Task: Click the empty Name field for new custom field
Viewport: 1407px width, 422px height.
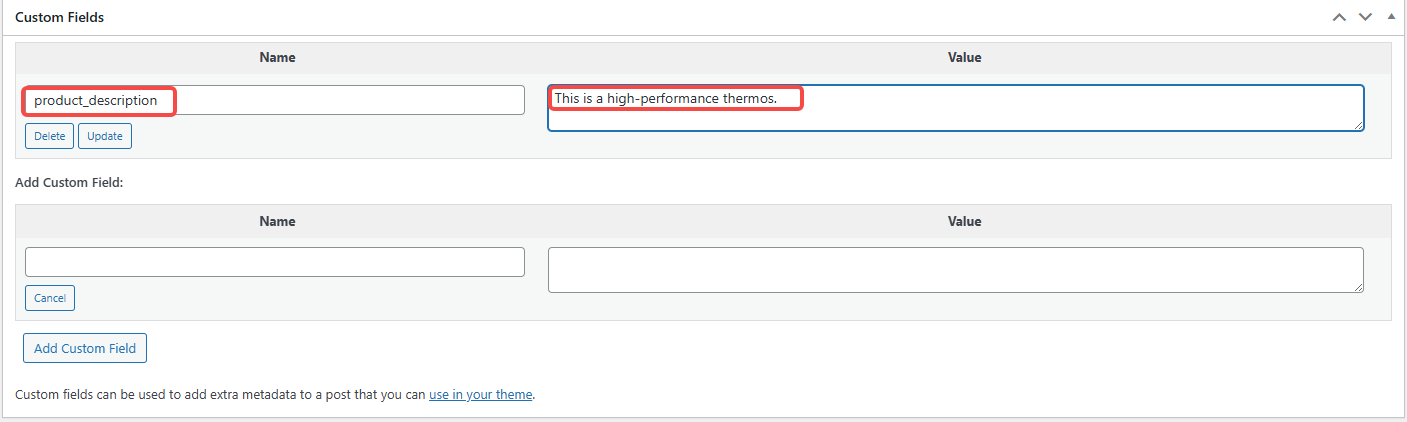Action: [x=274, y=262]
